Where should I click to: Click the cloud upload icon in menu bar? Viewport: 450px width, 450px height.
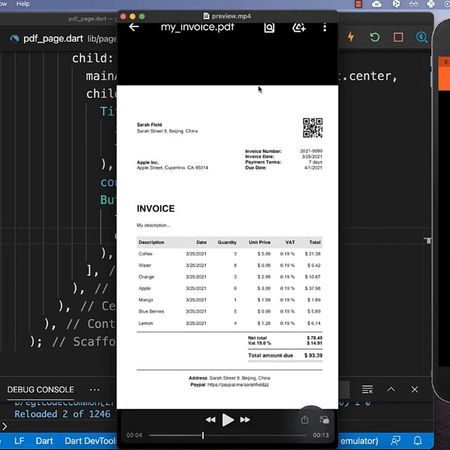coord(377,4)
